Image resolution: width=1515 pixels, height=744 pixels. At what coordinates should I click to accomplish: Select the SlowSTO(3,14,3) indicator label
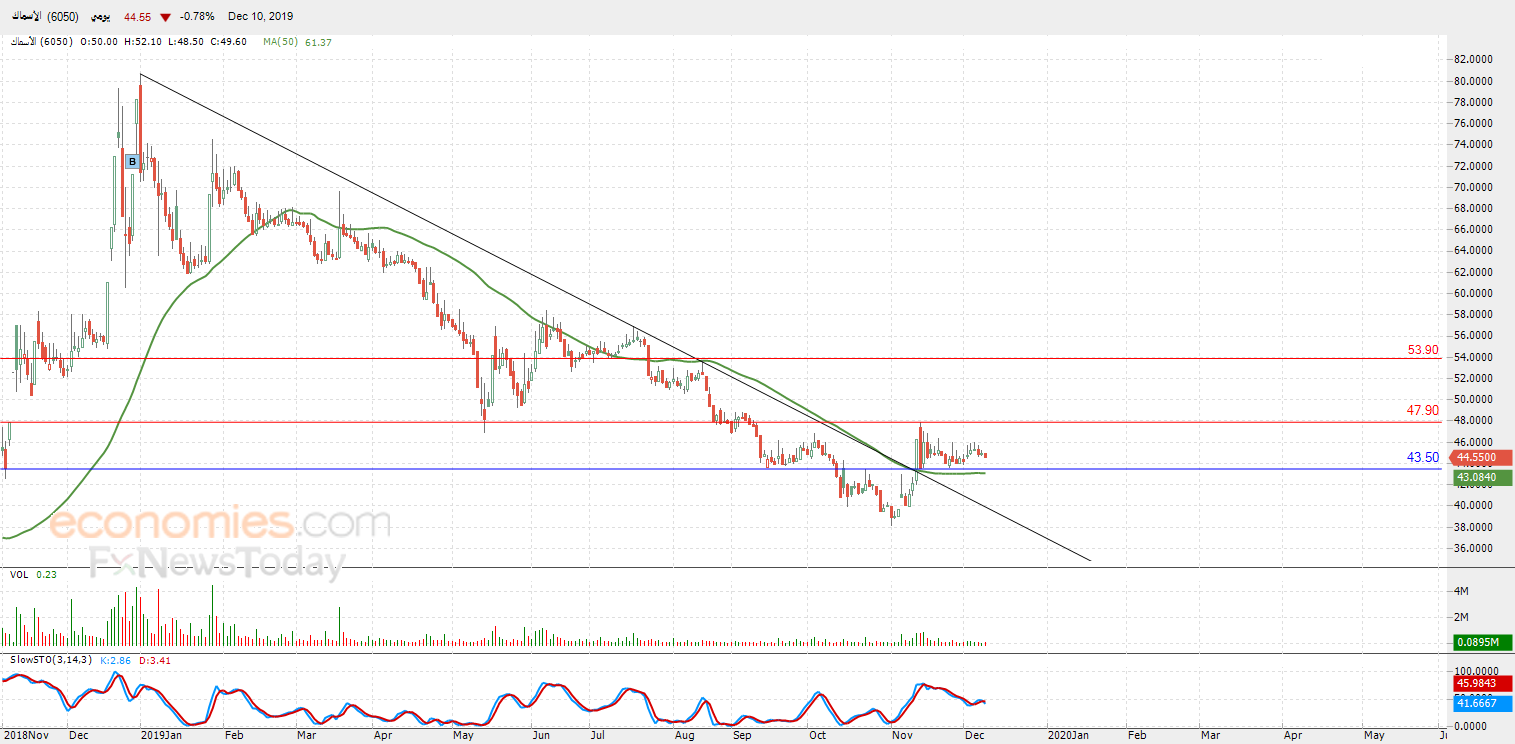pos(51,660)
